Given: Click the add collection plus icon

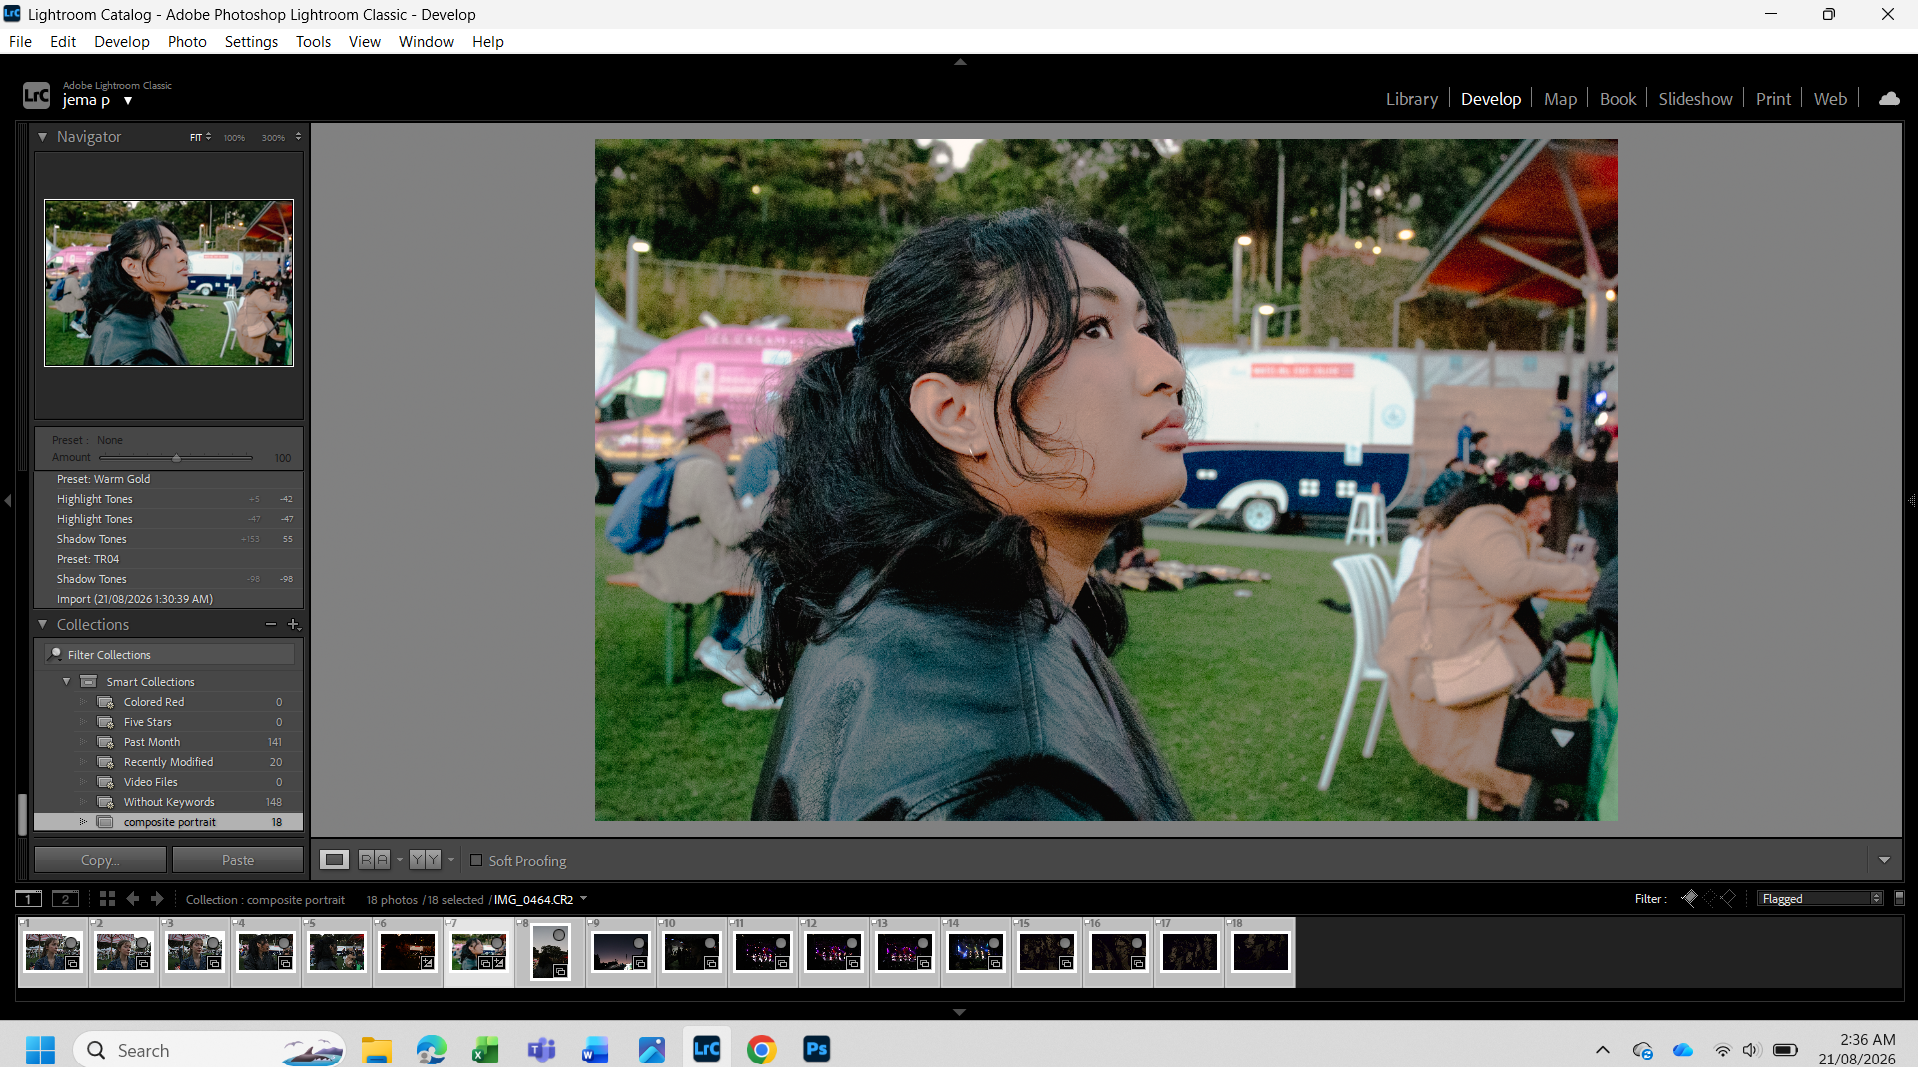Looking at the screenshot, I should click(x=294, y=624).
